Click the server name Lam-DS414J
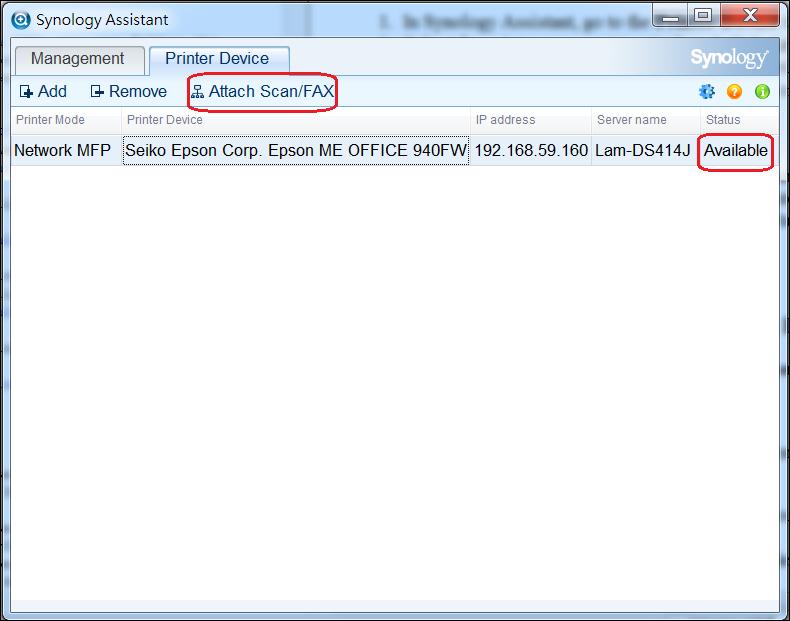This screenshot has width=790, height=621. pyautogui.click(x=645, y=151)
